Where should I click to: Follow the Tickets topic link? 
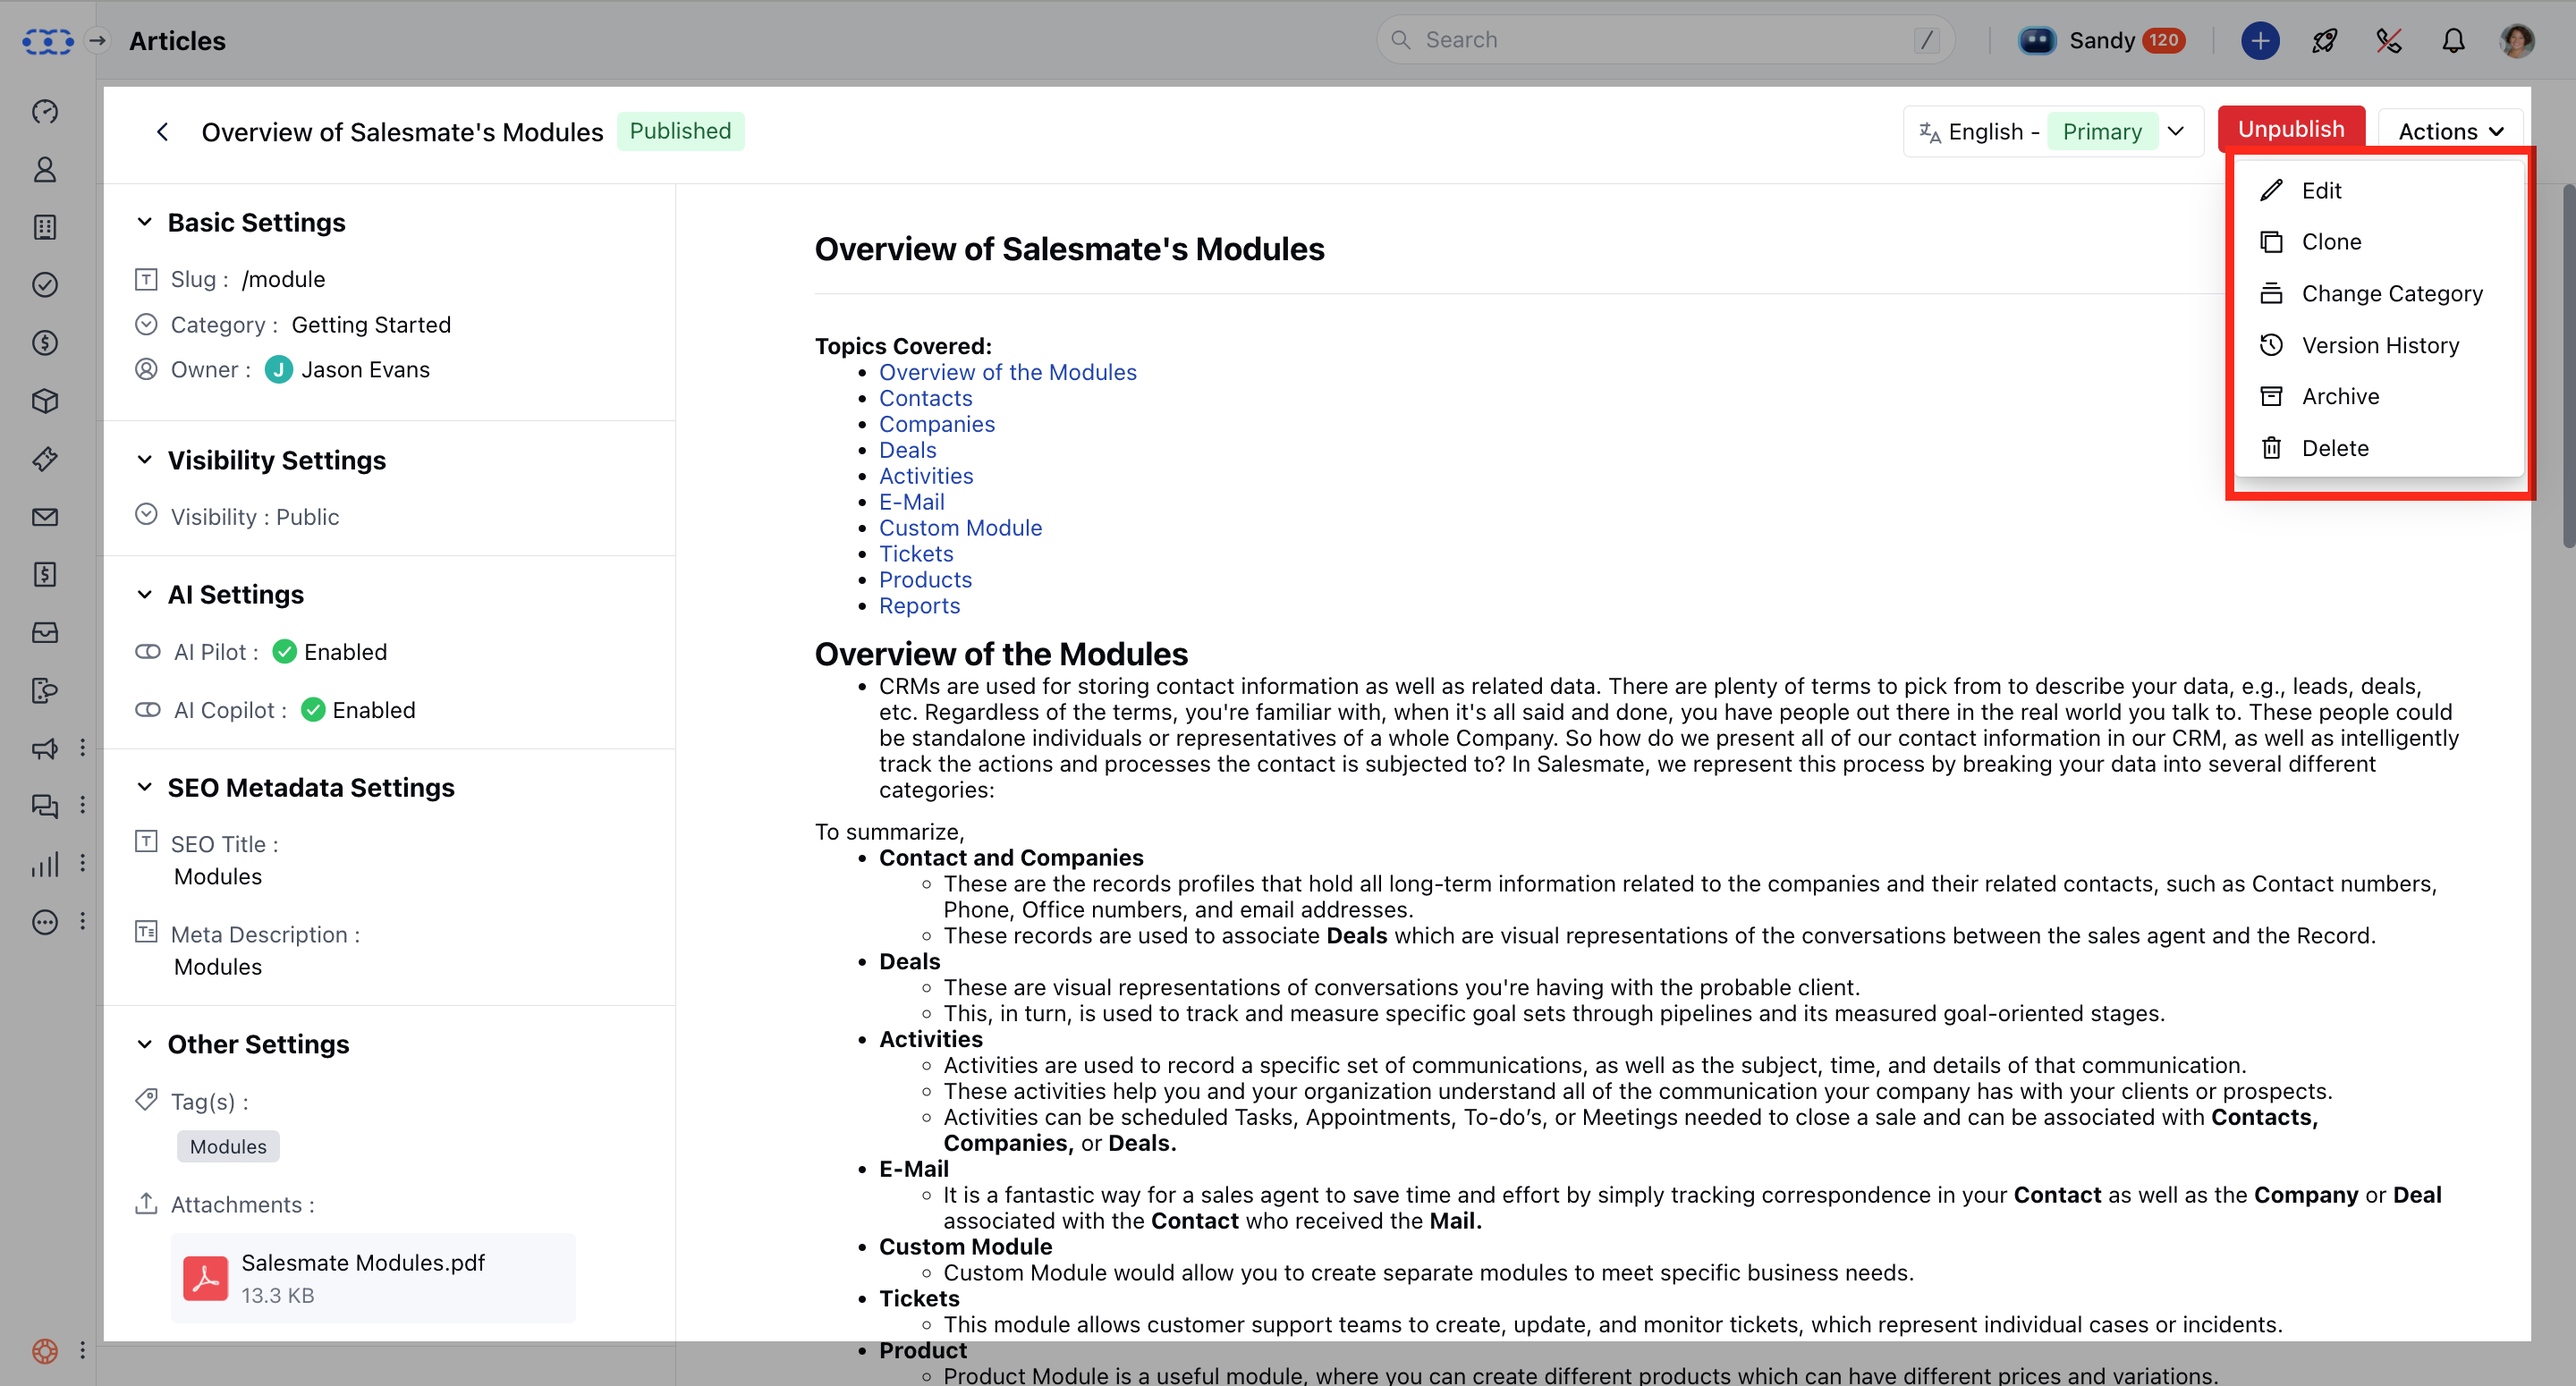[x=916, y=554]
